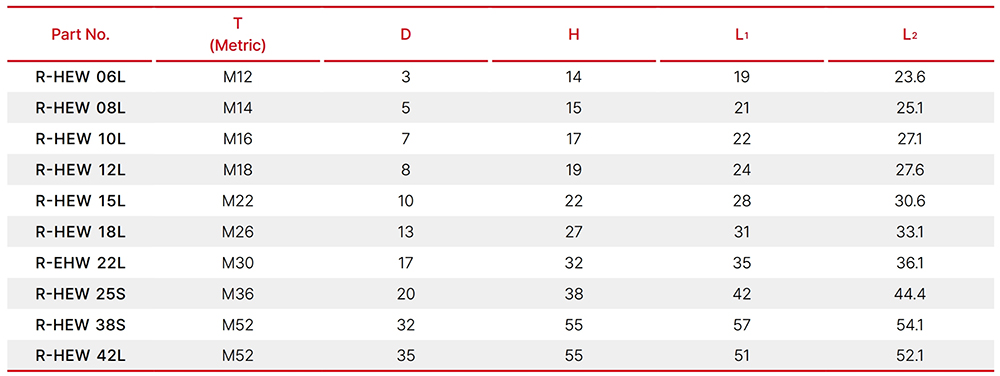Screen dimensions: 1000x376
Task: Select the L1 column header
Action: coord(742,35)
